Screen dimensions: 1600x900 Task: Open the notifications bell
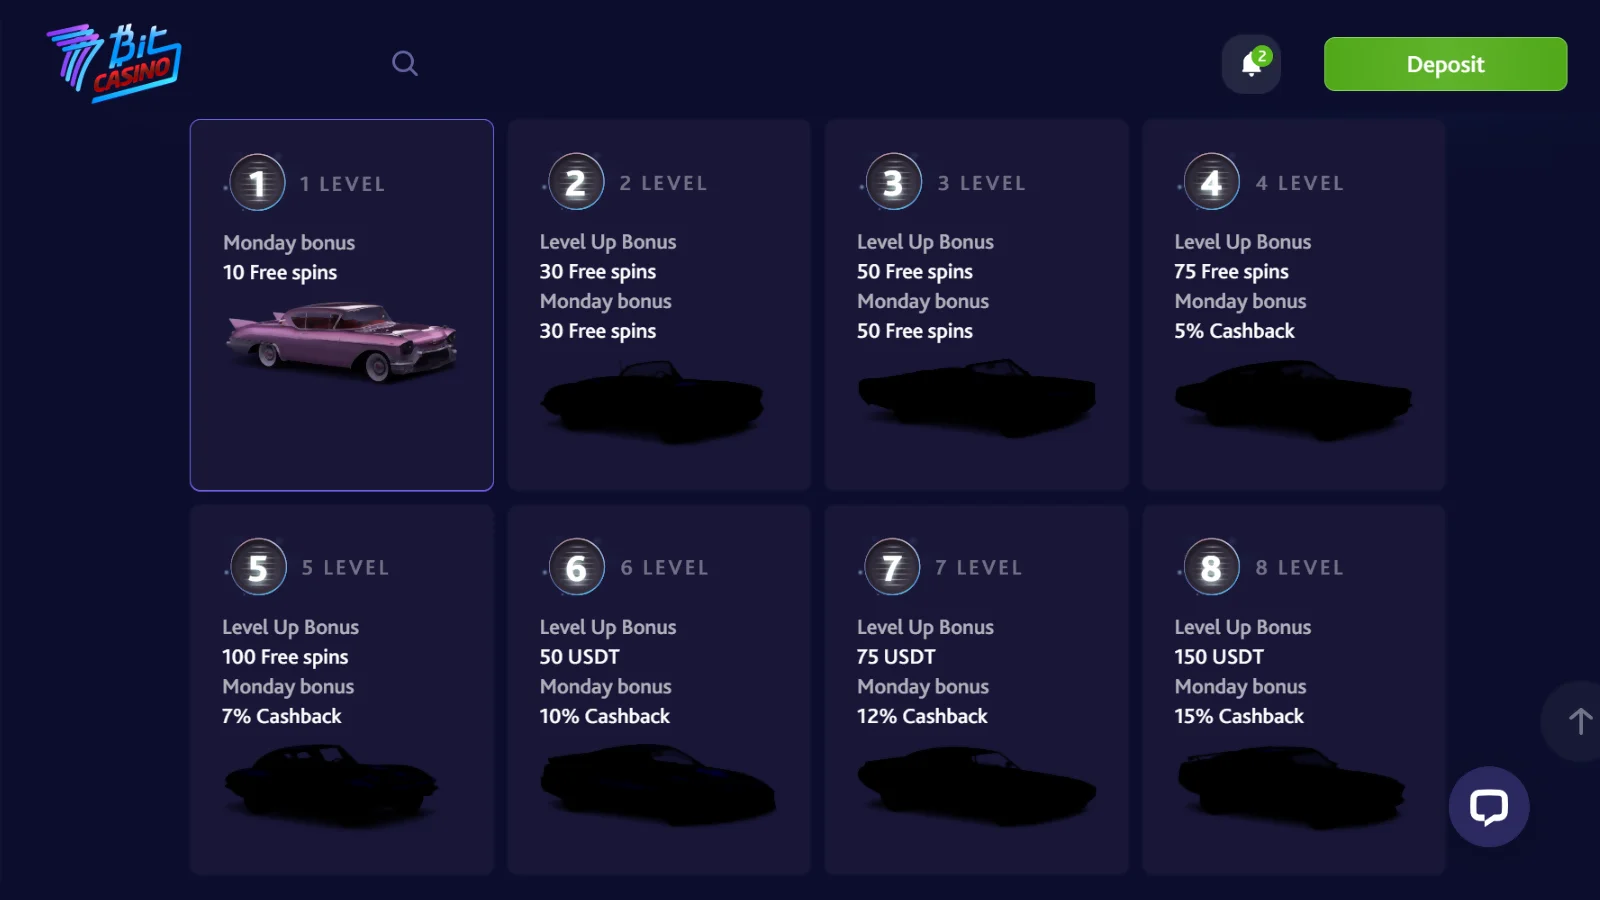point(1251,65)
